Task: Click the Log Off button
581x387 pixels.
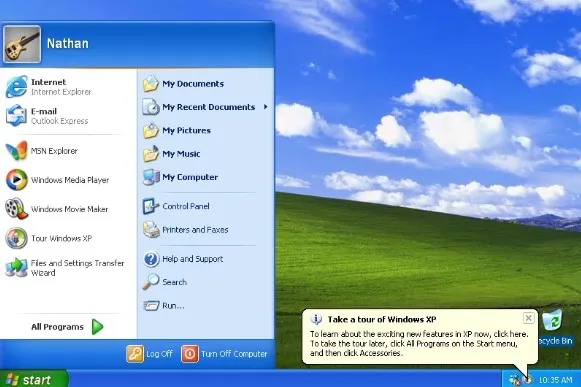Action: point(150,354)
